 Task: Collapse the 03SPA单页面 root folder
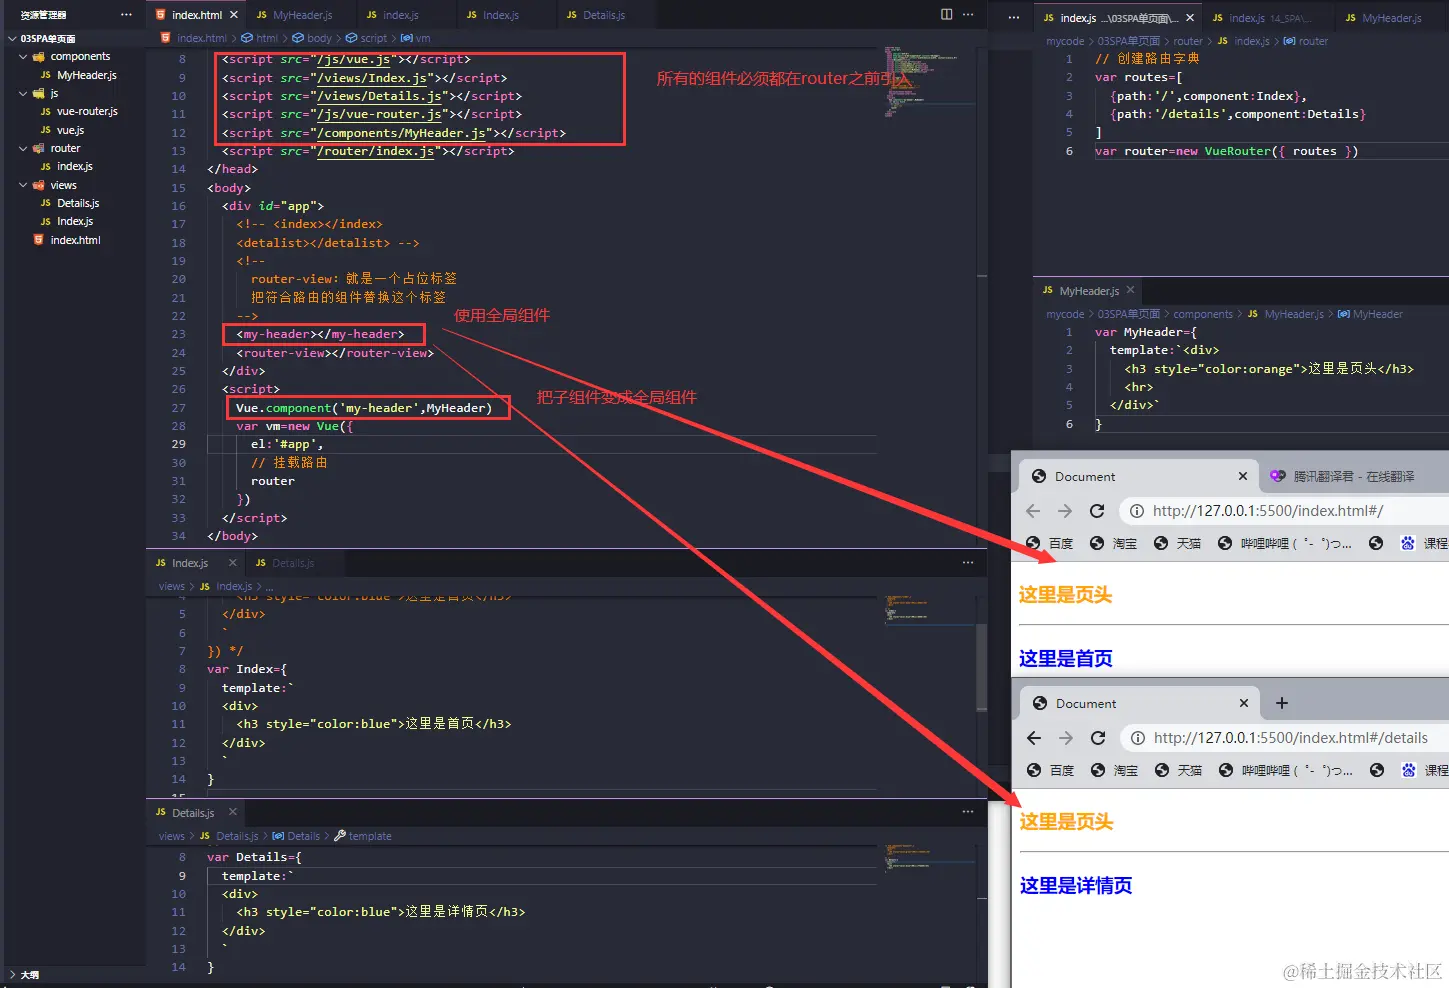[x=12, y=39]
